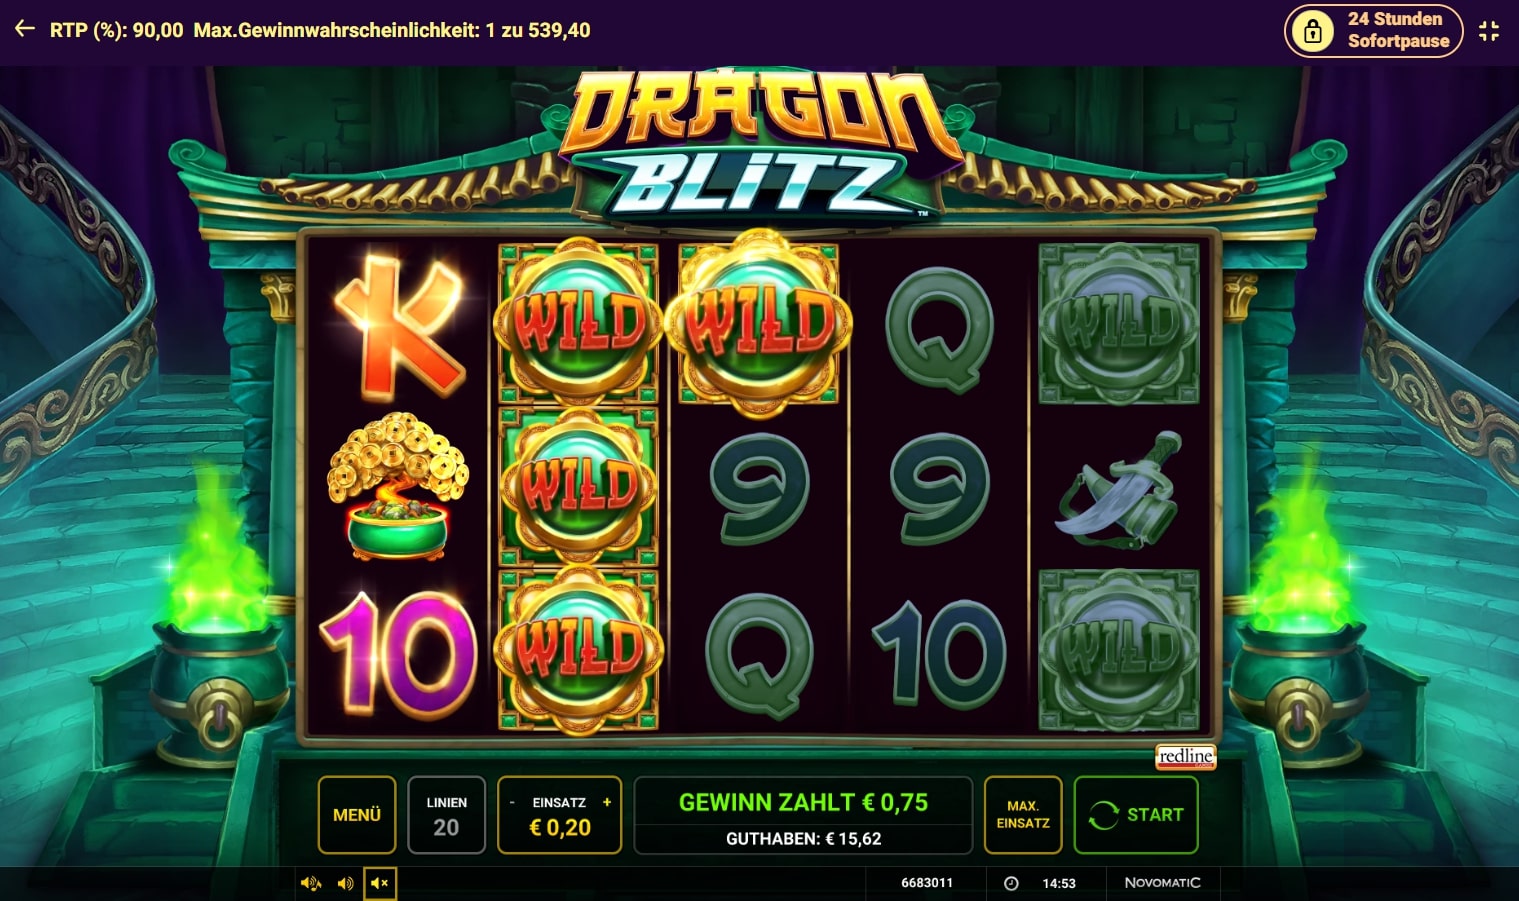This screenshot has width=1519, height=901.
Task: Select the sound effects only speaker icon
Action: coord(346,883)
